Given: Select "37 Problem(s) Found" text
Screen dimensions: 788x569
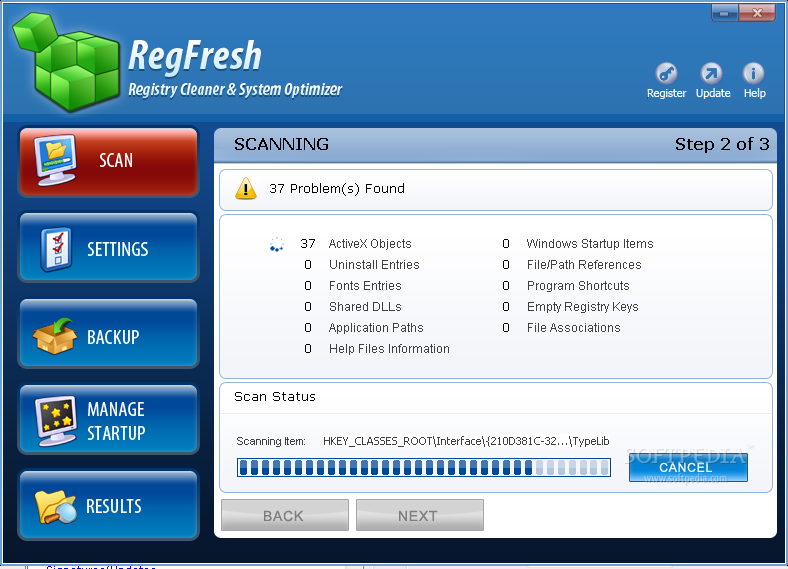Looking at the screenshot, I should (337, 188).
